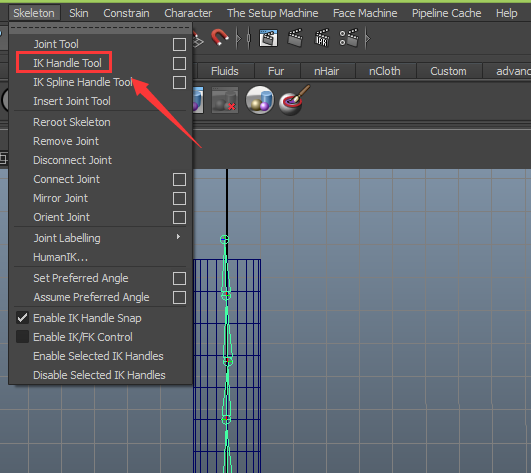Choose Remove Joint

[66, 141]
